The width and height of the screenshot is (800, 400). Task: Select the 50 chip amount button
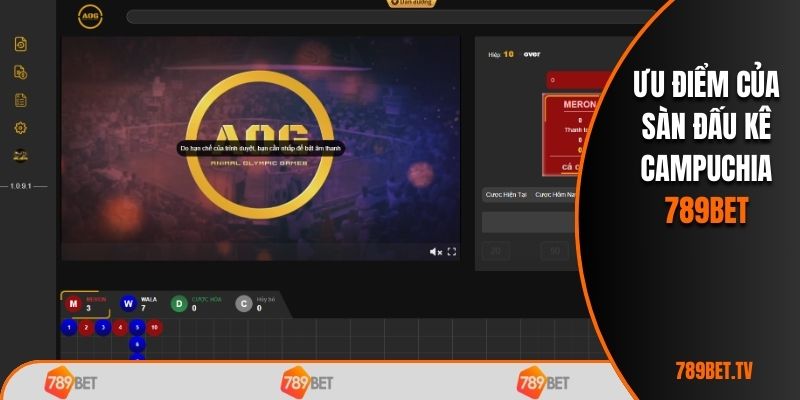[555, 251]
